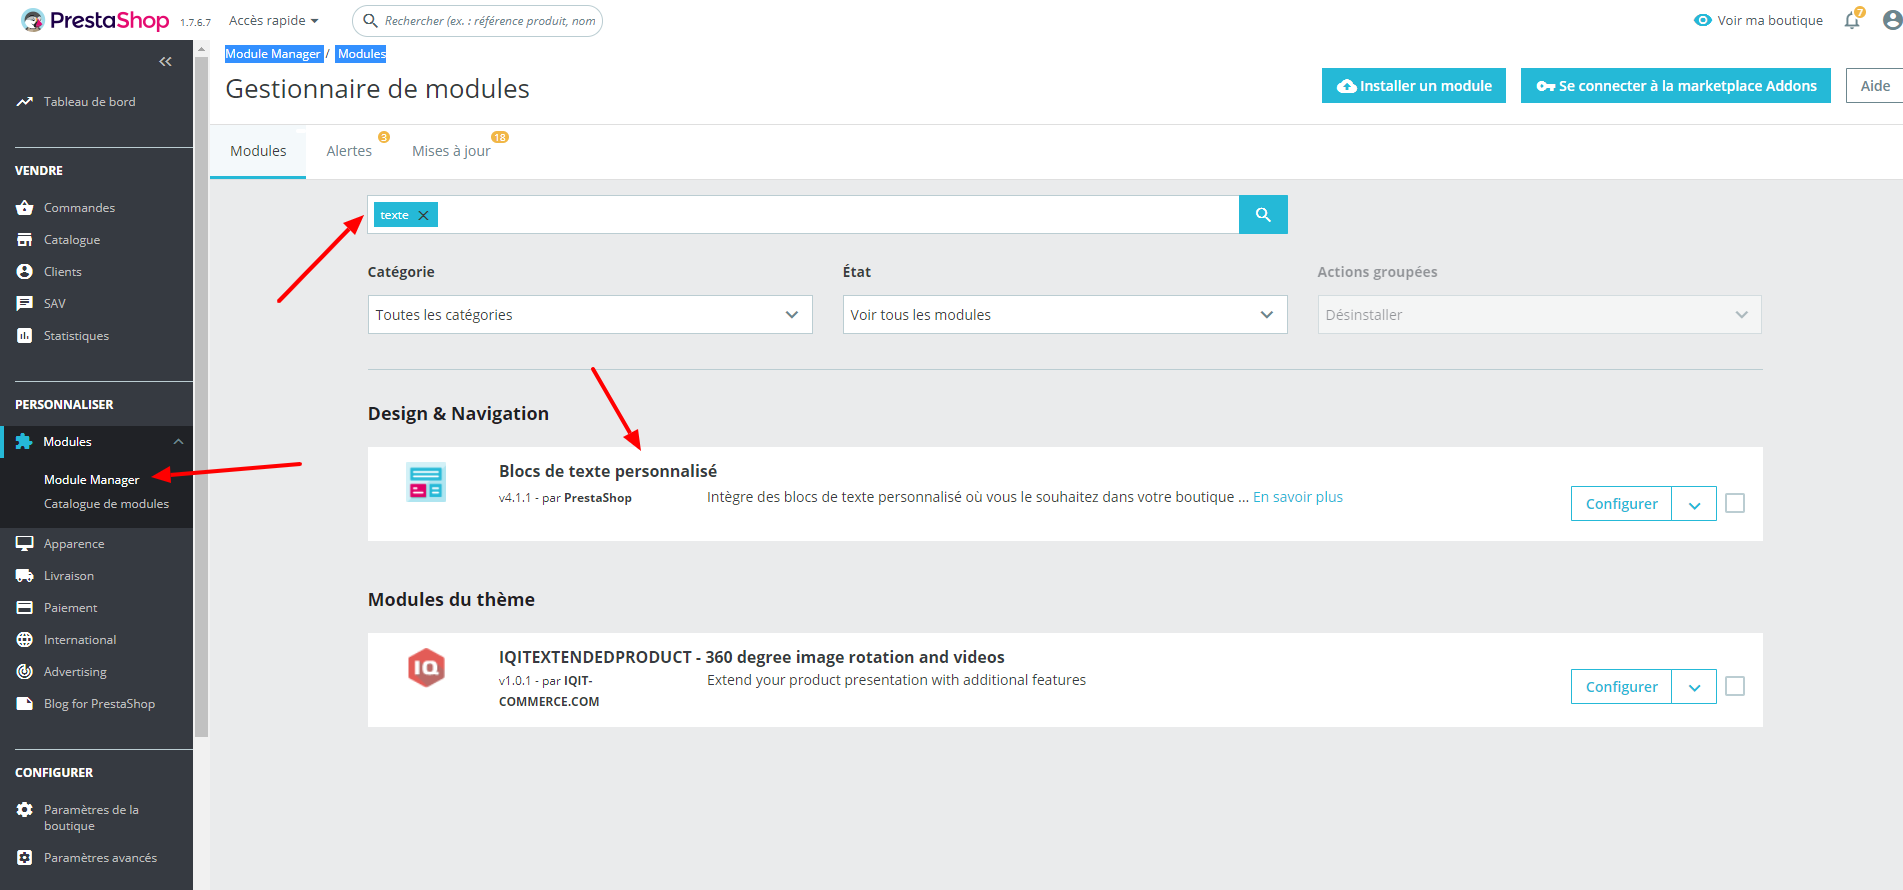Image resolution: width=1903 pixels, height=890 pixels.
Task: Switch to the Modules tab
Action: (258, 151)
